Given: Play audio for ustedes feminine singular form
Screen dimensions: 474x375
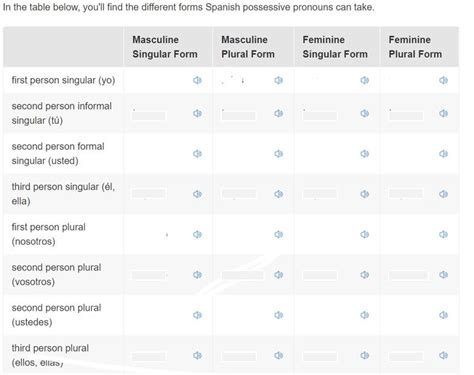Looking at the screenshot, I should coord(365,315).
